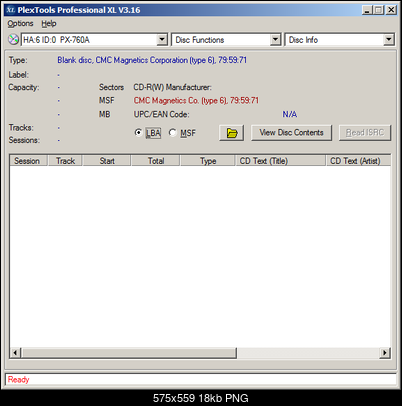402x406 pixels.
Task: Click the Track column header
Action: click(65, 161)
